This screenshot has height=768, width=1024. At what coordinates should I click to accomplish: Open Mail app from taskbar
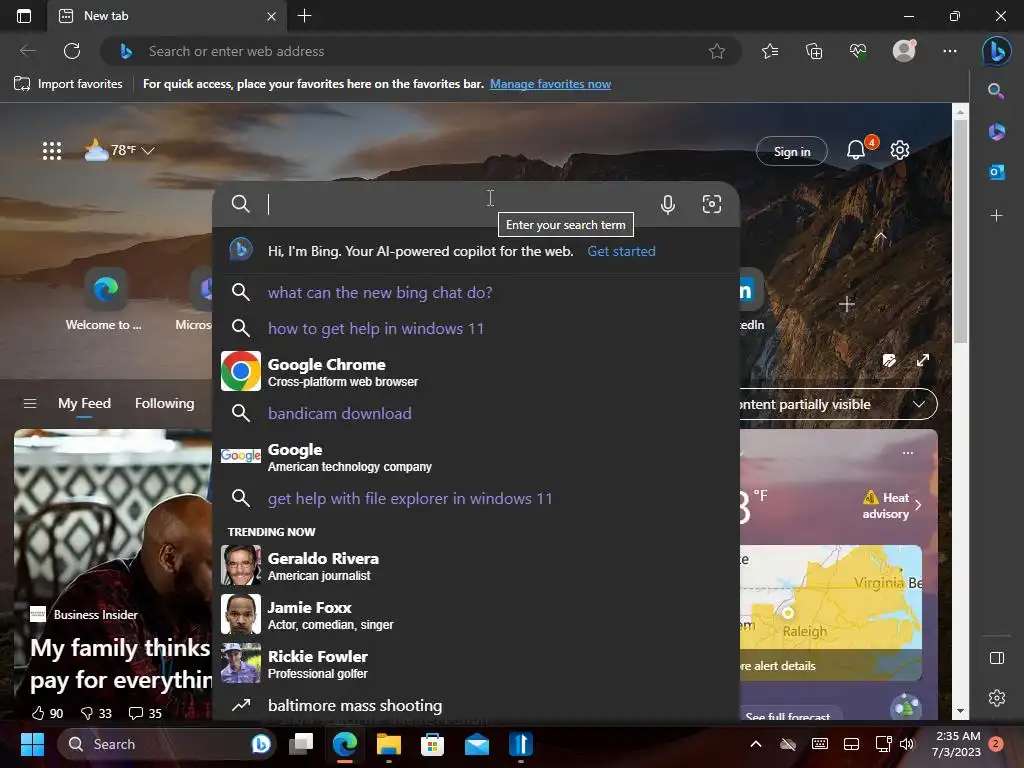pos(477,744)
